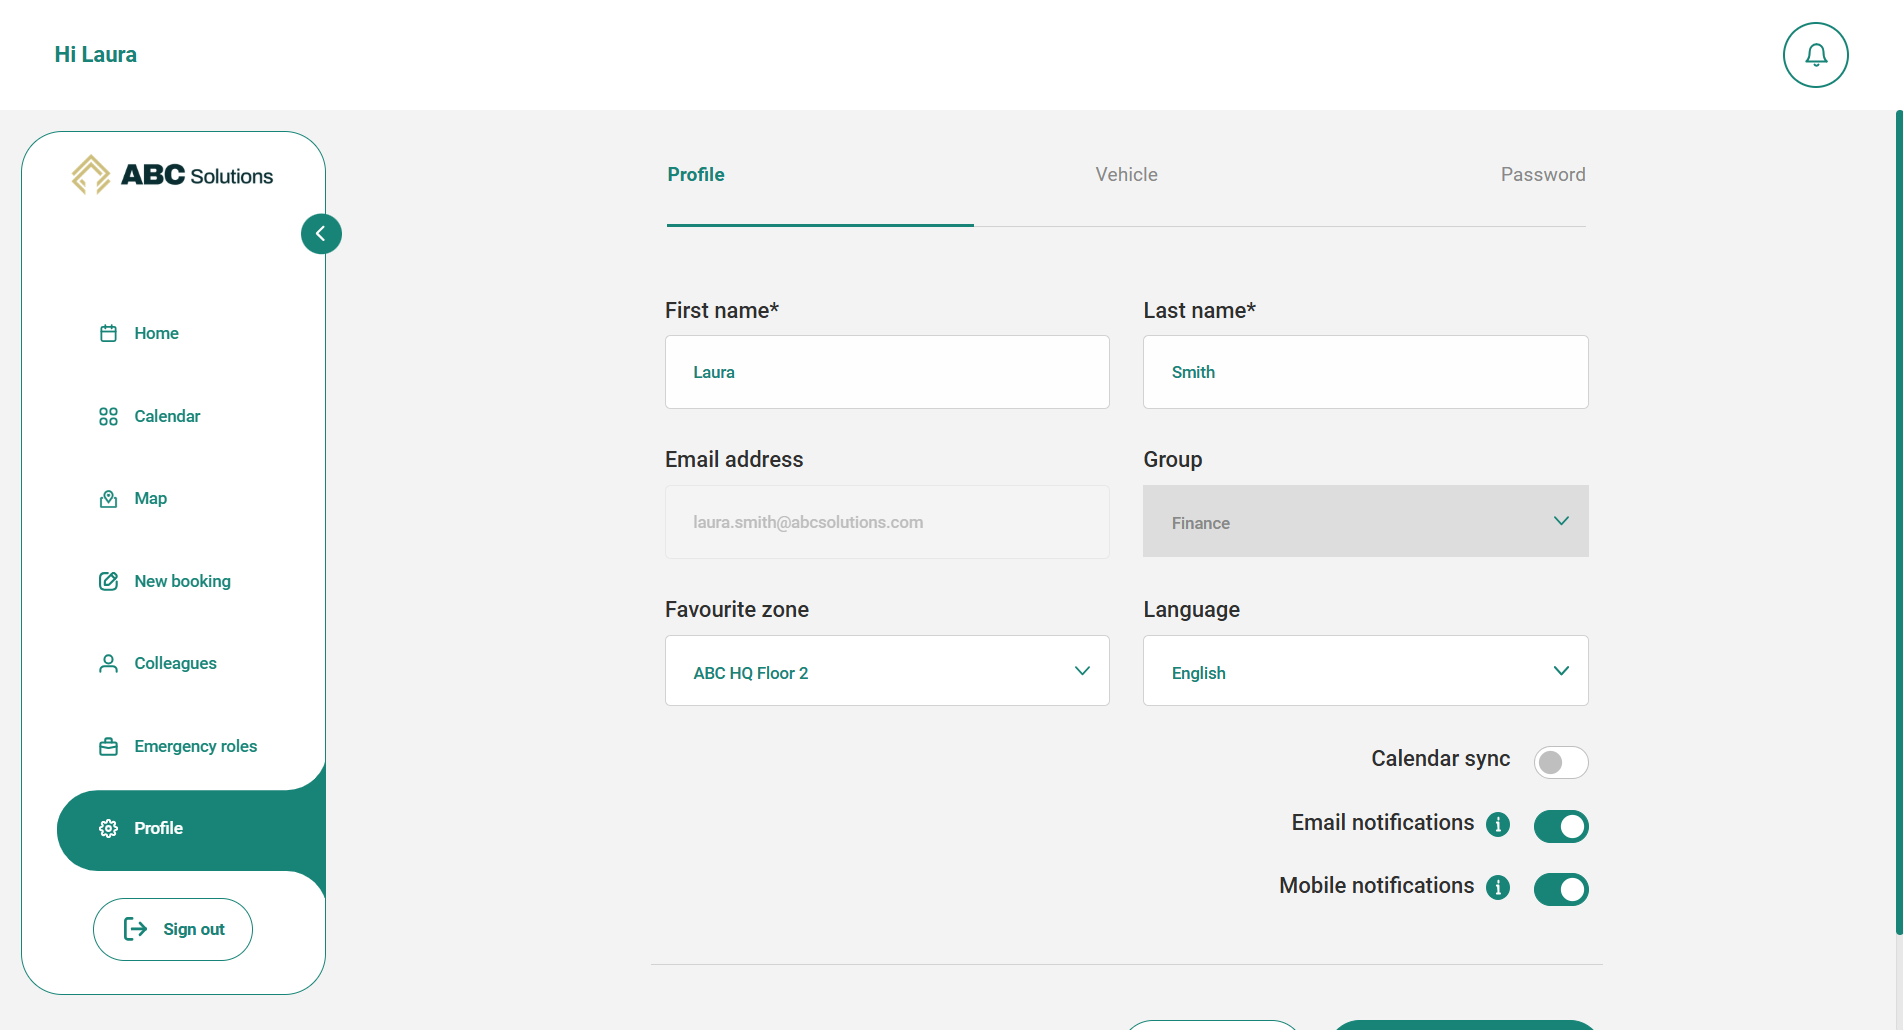Click the sign out arrow icon
Viewport: 1903px width, 1030px height.
tap(135, 929)
